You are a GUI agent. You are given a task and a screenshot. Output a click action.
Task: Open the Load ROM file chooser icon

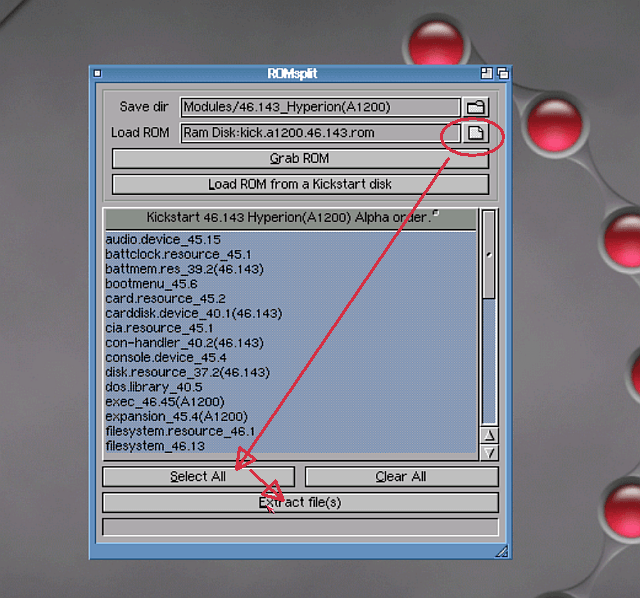pos(476,133)
